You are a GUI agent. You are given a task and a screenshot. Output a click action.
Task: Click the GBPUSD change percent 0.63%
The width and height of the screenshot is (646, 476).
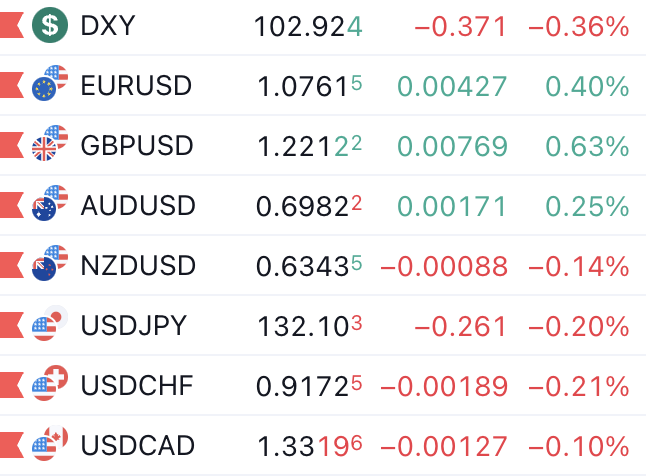click(587, 147)
